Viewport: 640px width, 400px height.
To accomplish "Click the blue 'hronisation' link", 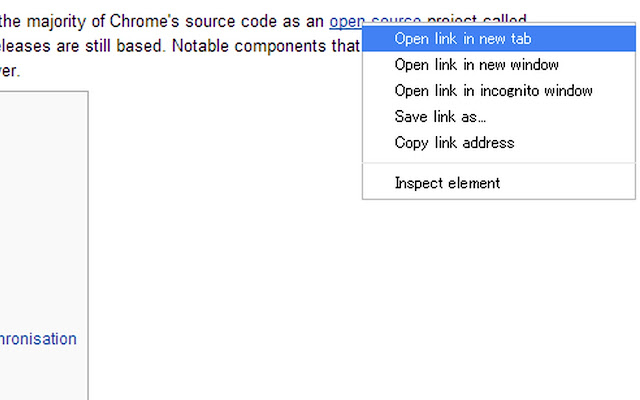I will (38, 338).
